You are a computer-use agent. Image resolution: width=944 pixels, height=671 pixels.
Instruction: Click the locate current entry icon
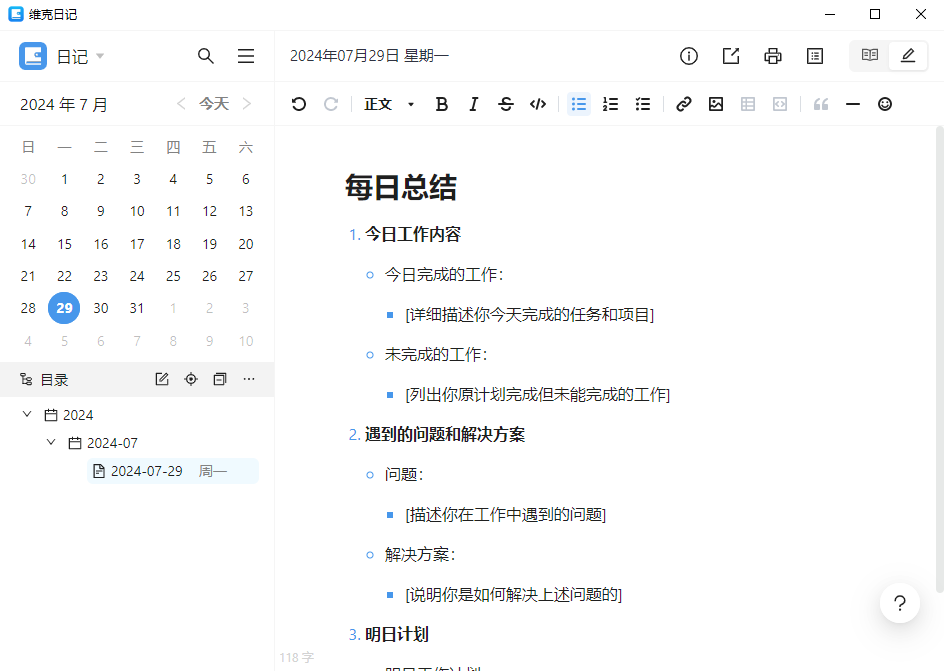point(191,379)
